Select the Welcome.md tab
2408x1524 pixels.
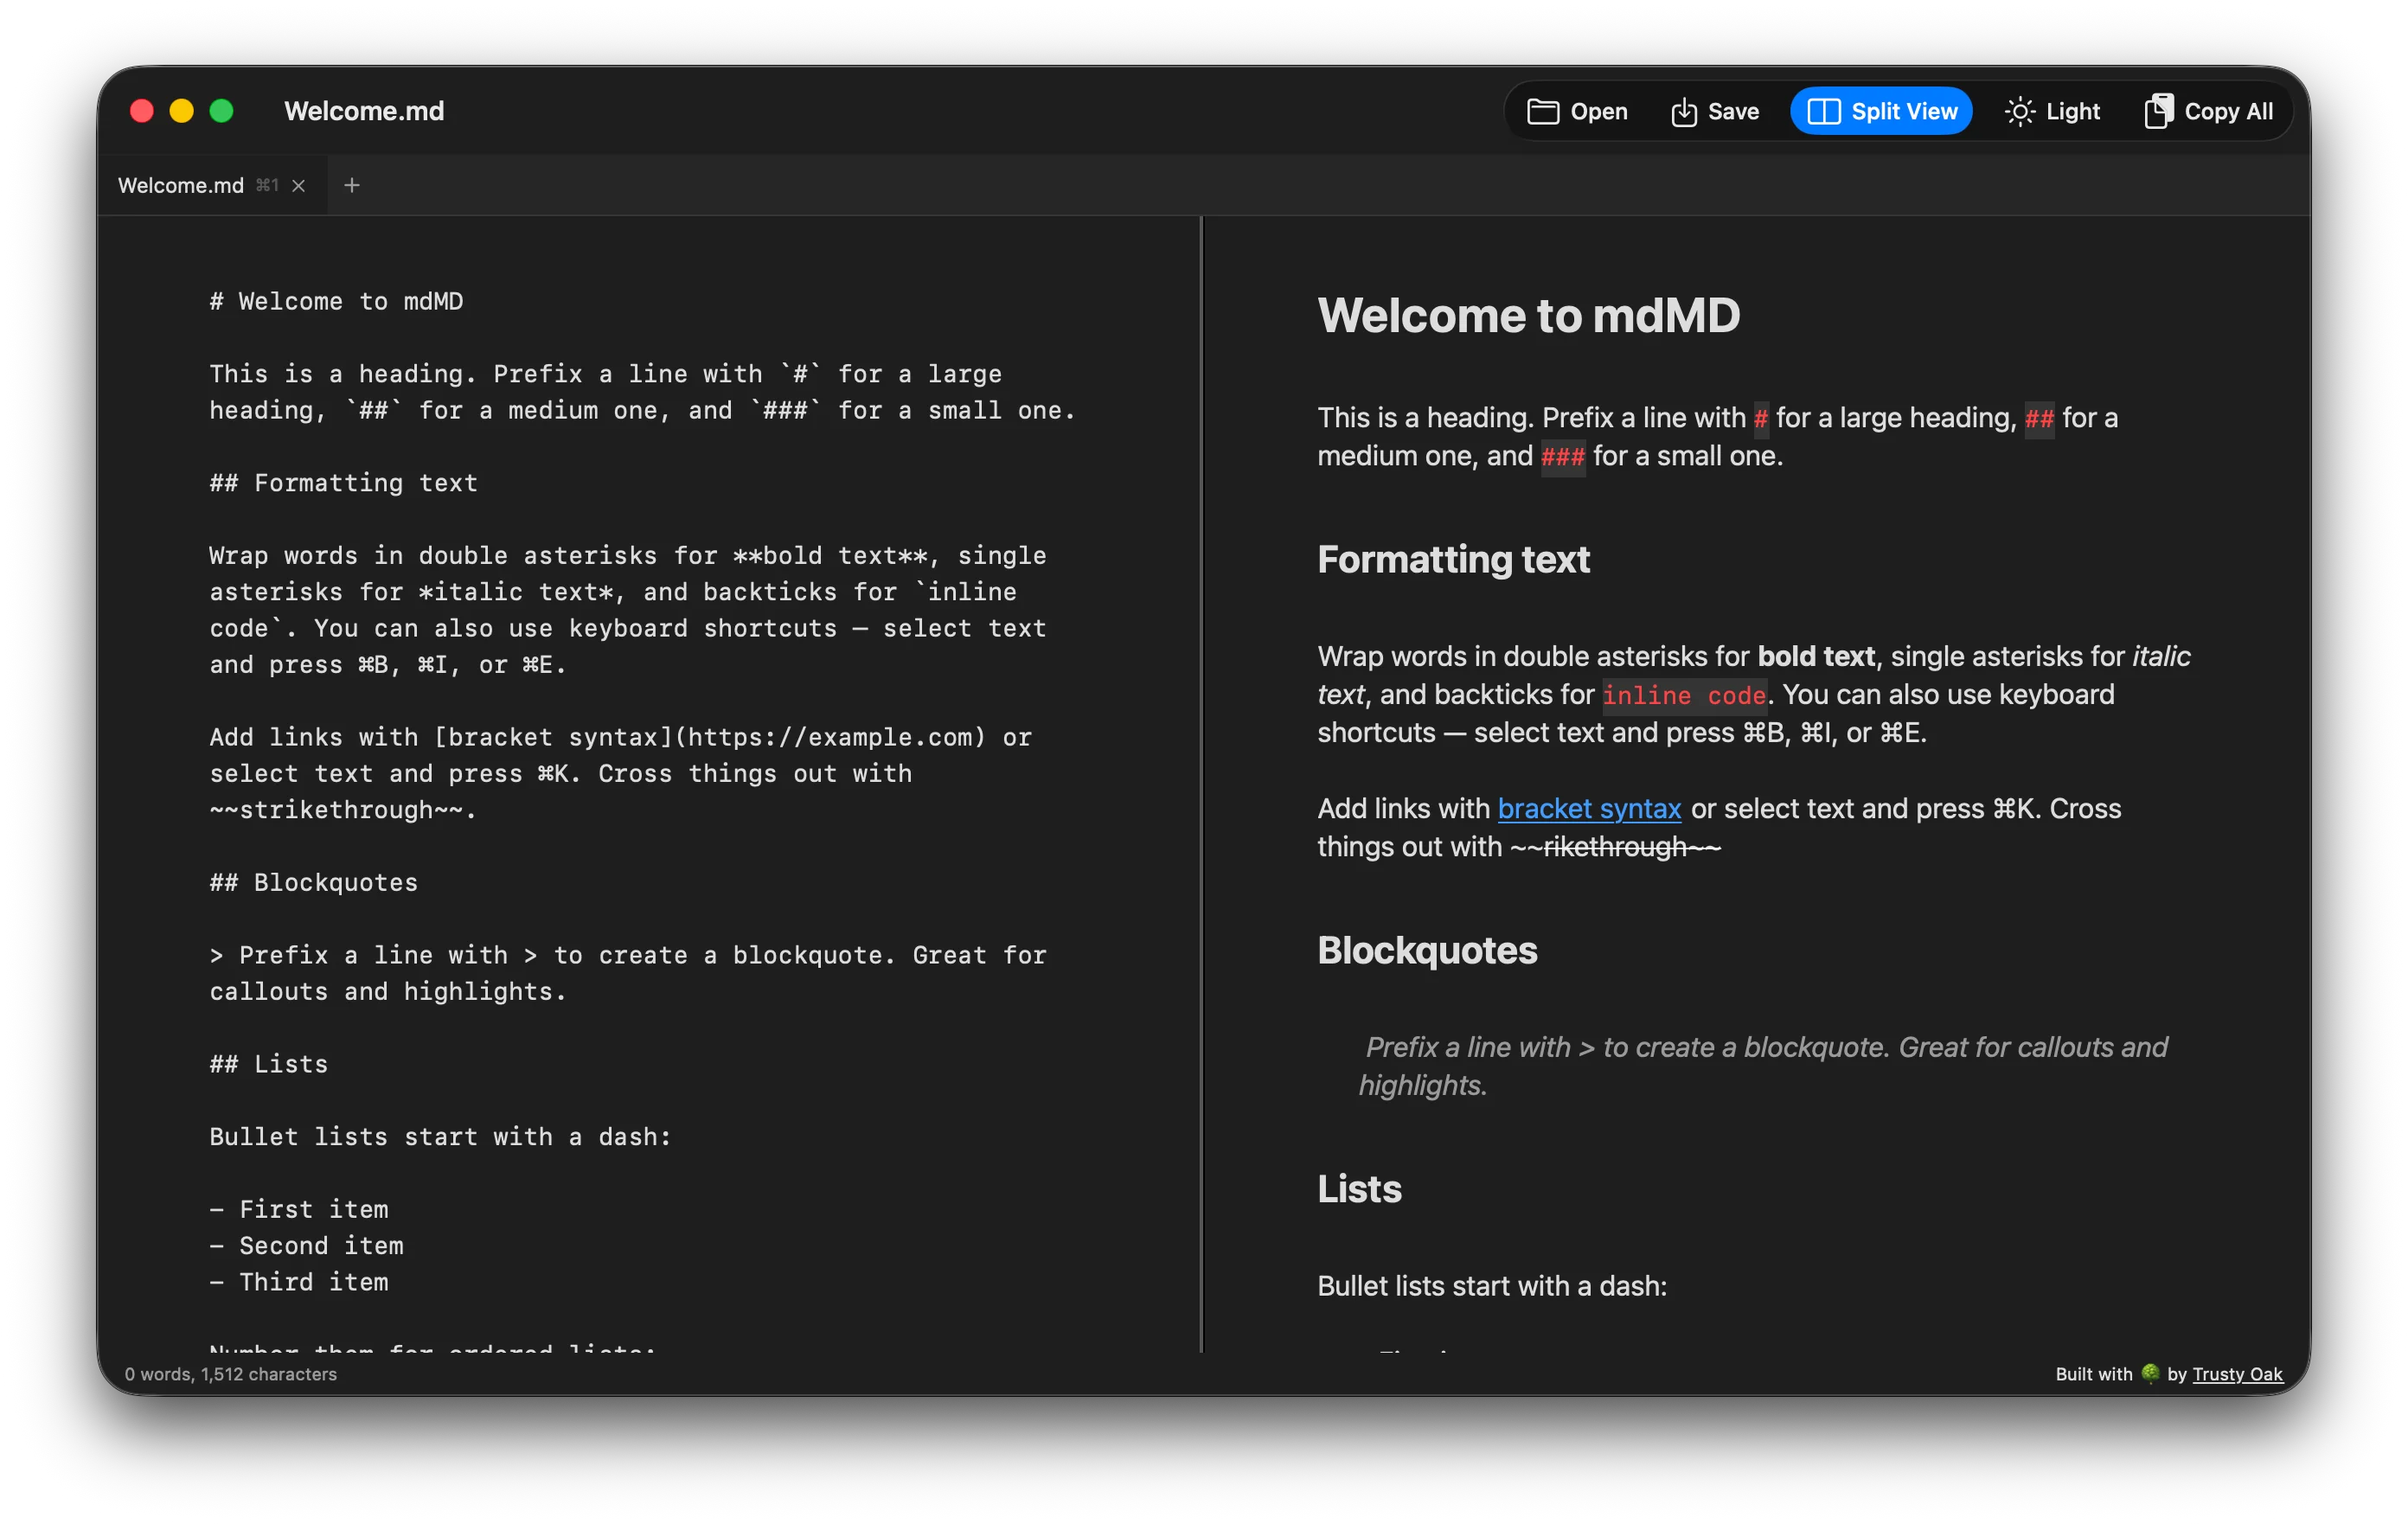180,185
